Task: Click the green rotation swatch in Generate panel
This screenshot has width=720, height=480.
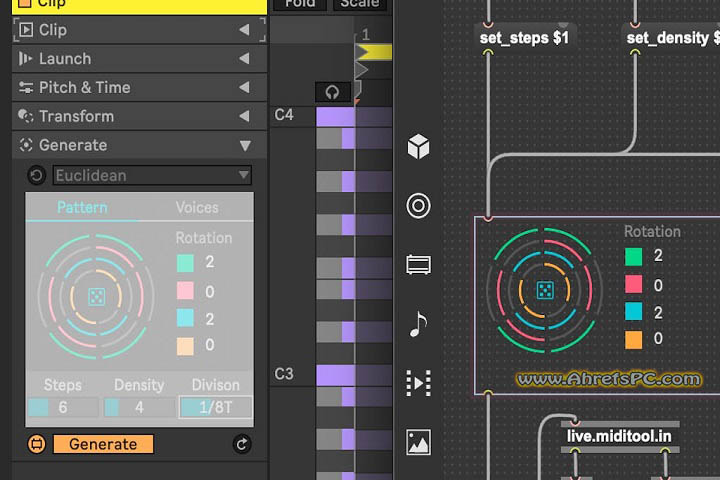Action: coord(186,263)
